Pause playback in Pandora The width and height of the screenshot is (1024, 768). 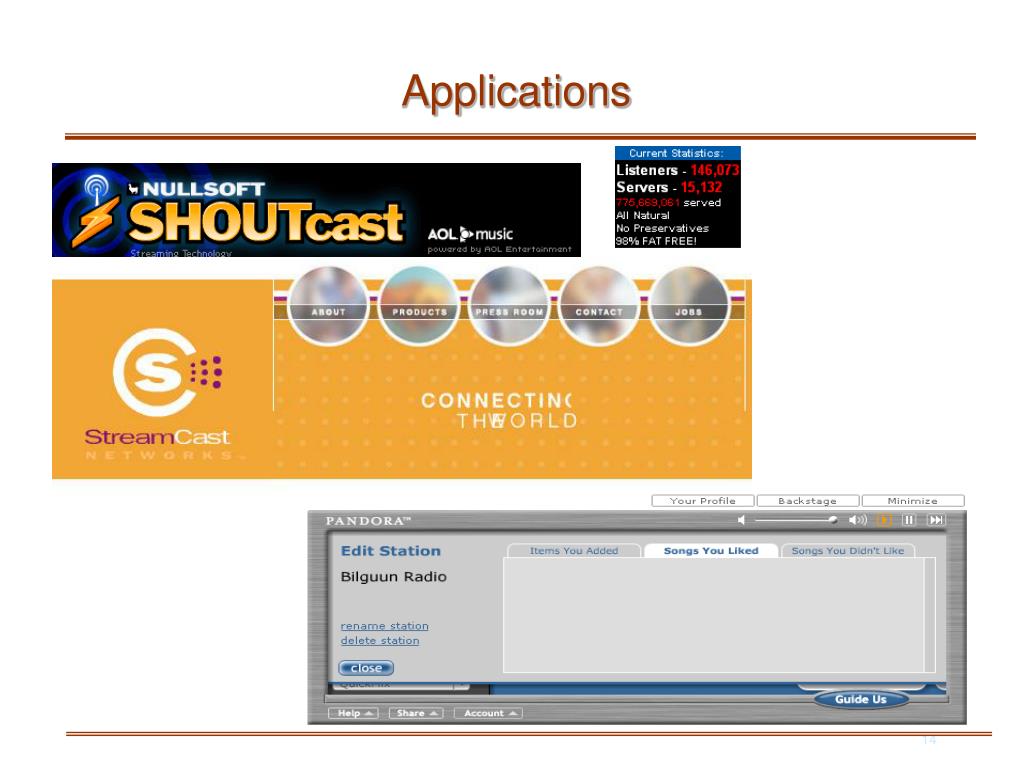908,520
